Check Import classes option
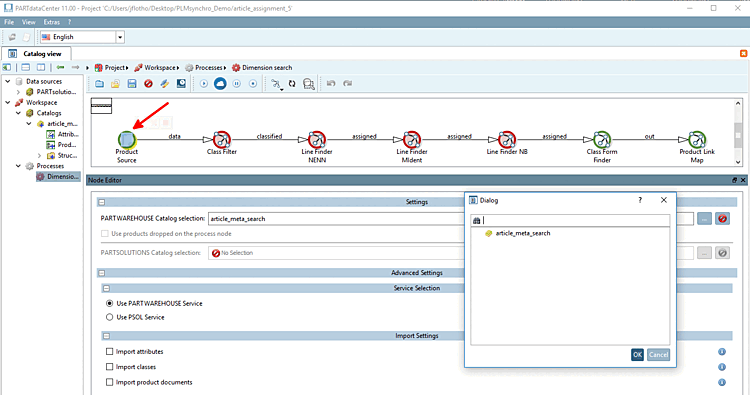This screenshot has width=750, height=395. 110,367
